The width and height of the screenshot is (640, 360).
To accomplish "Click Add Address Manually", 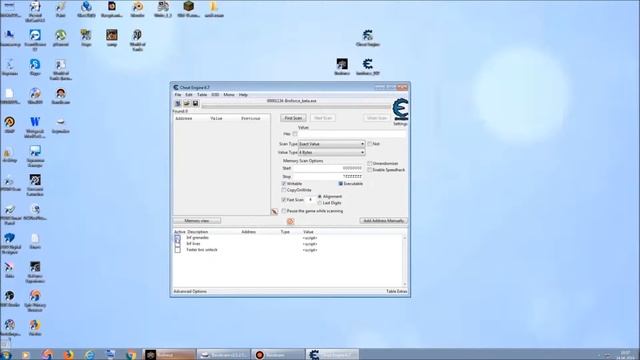I will (384, 221).
